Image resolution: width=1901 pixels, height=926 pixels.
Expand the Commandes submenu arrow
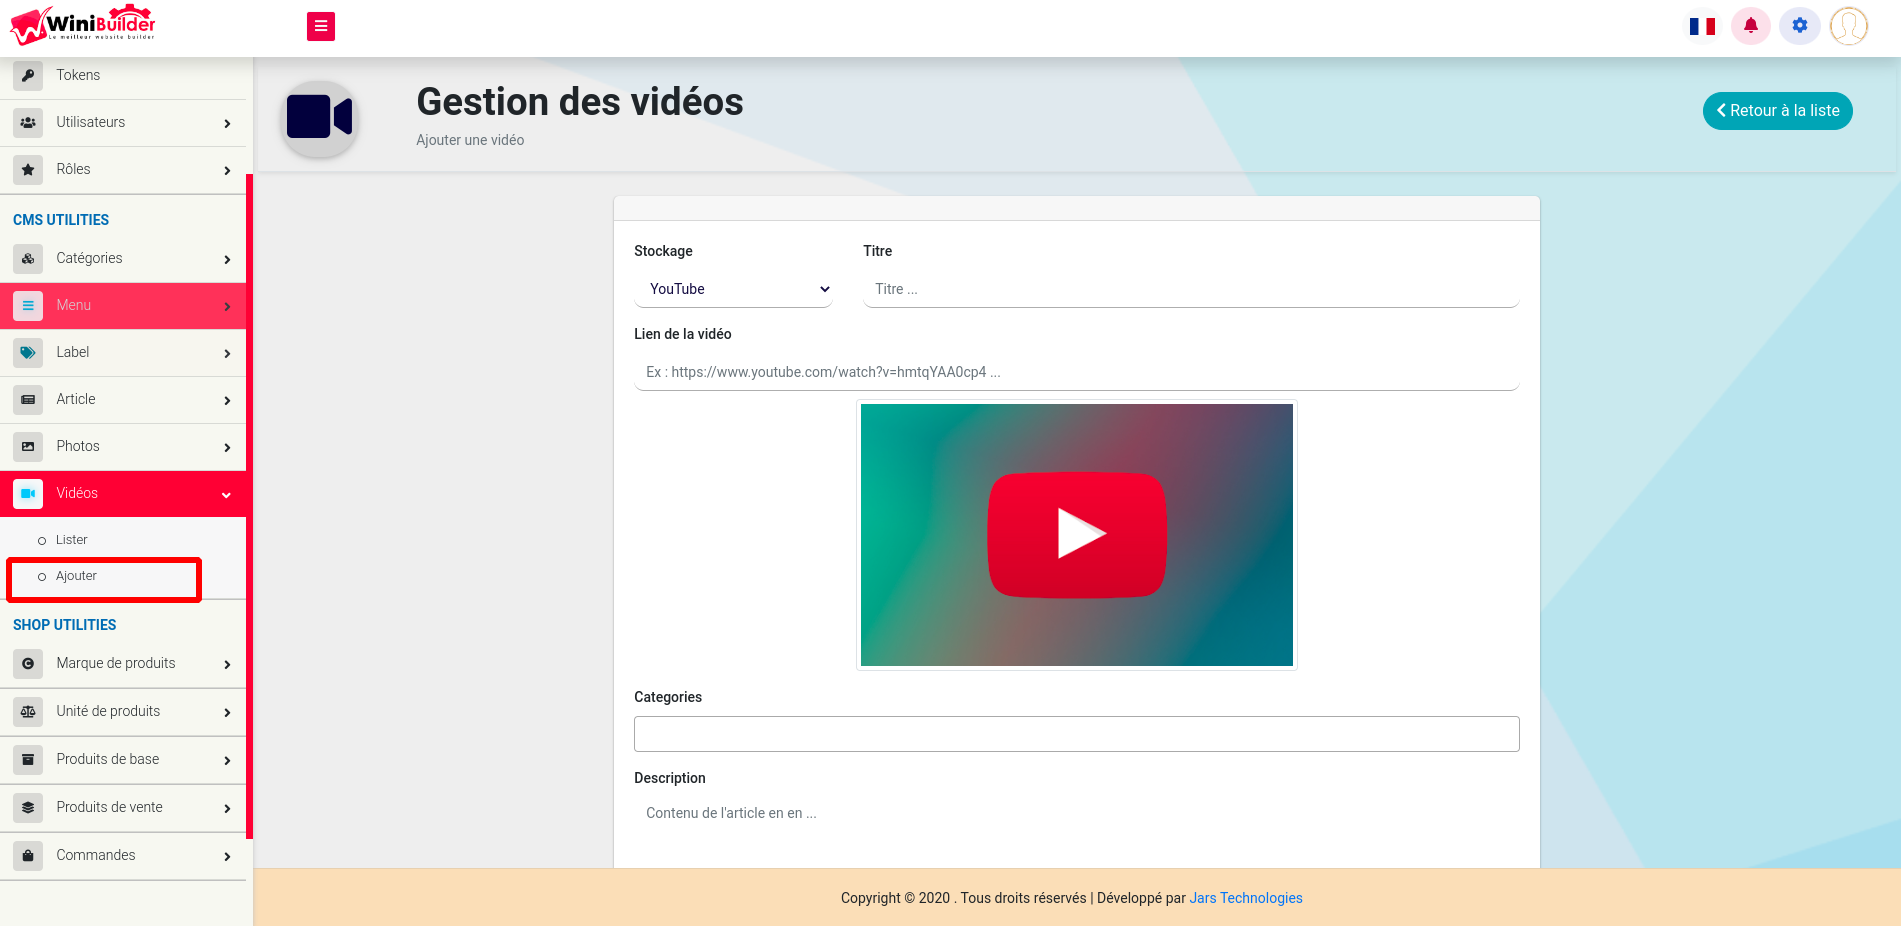[227, 857]
